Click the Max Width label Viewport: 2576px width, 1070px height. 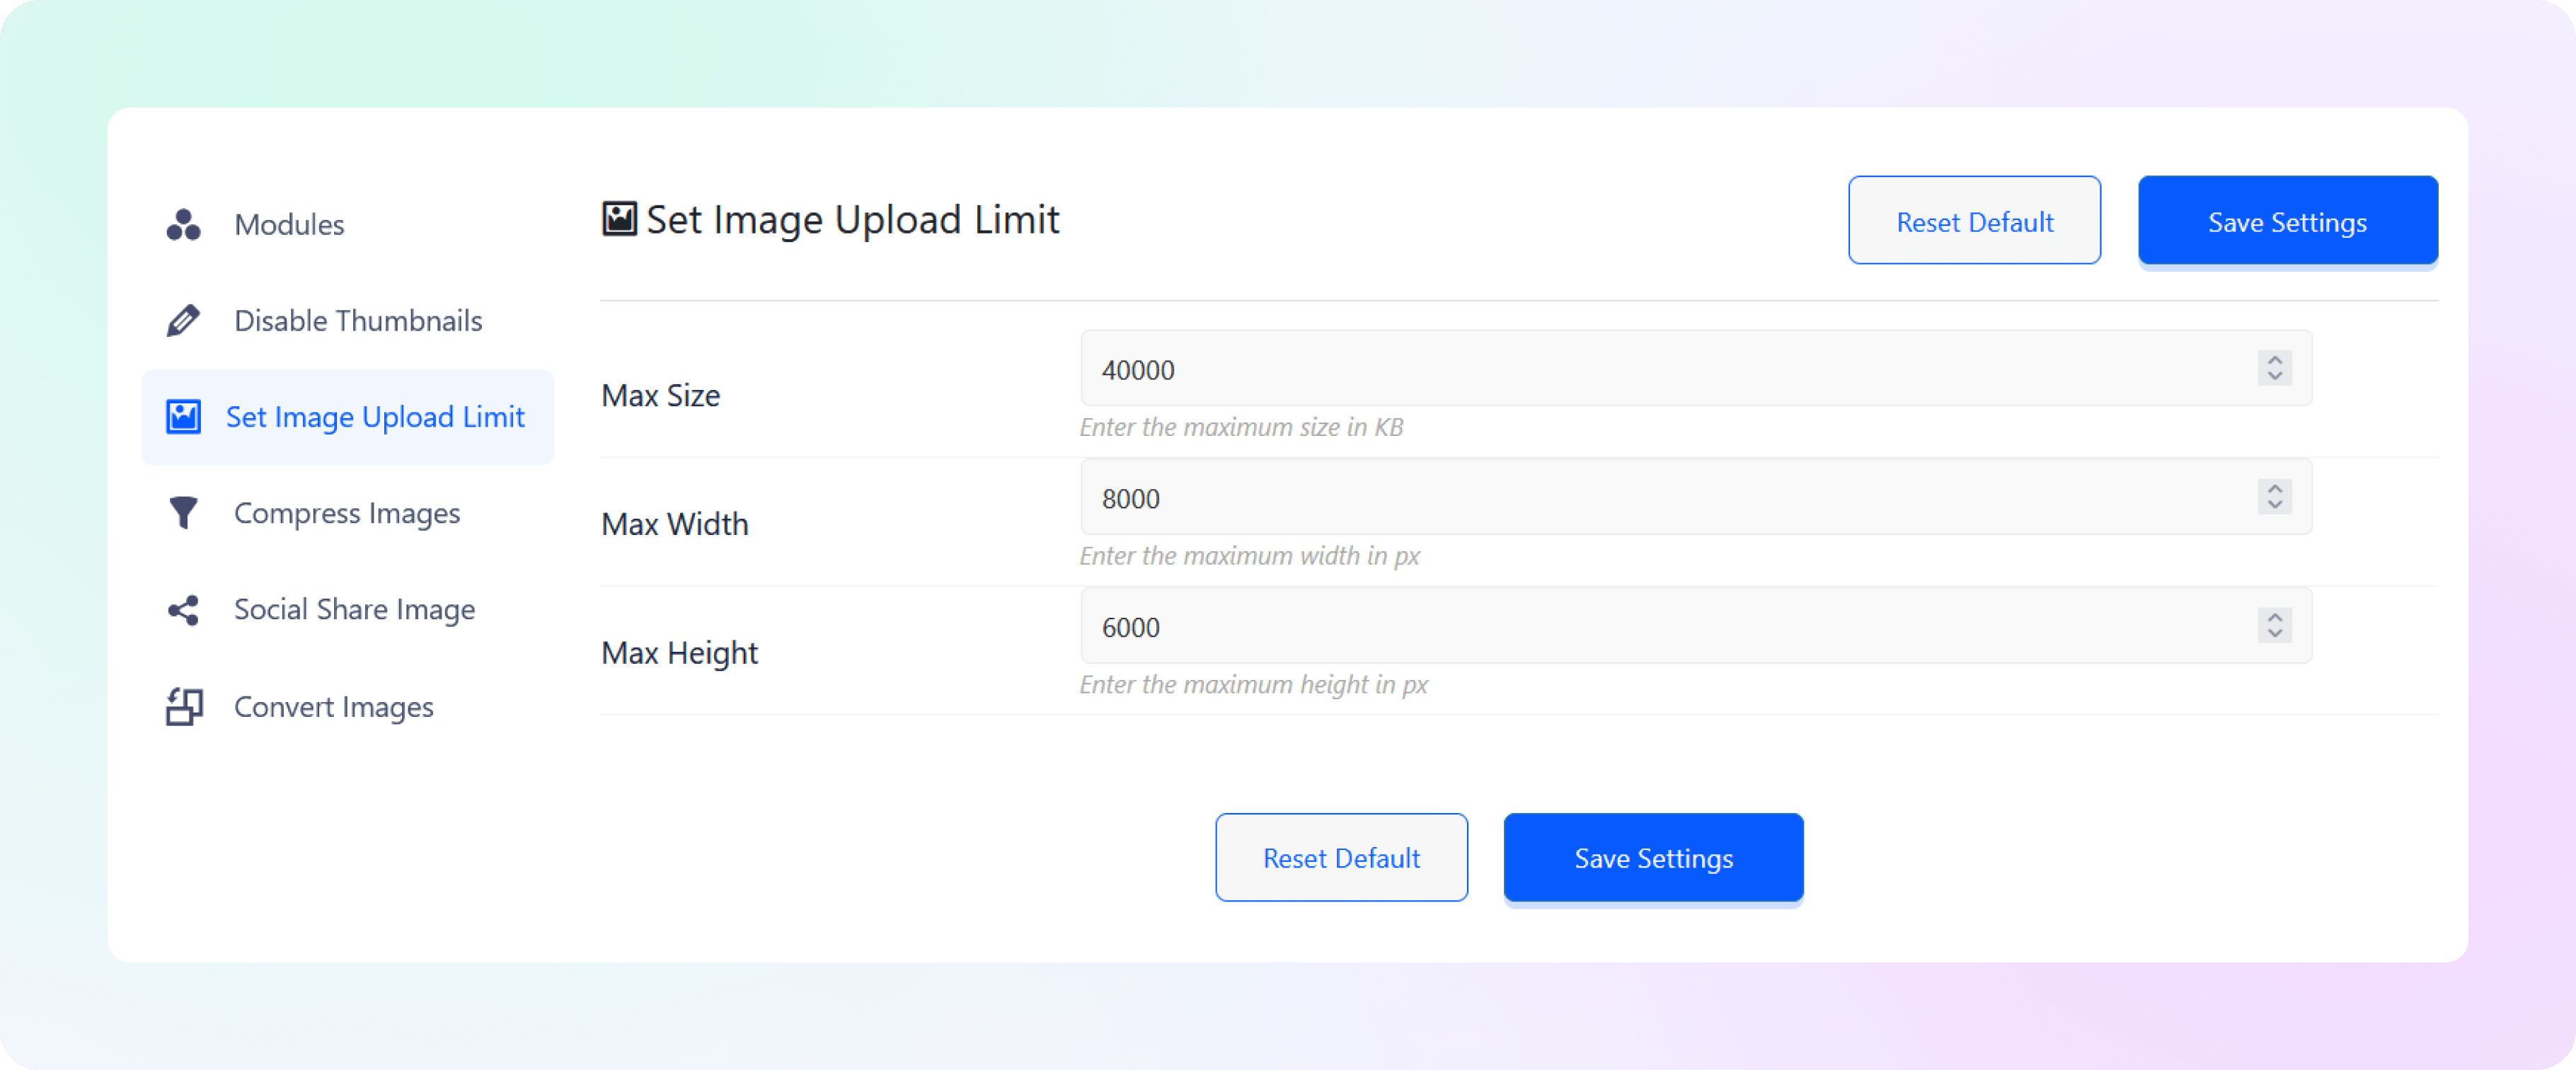click(x=675, y=525)
